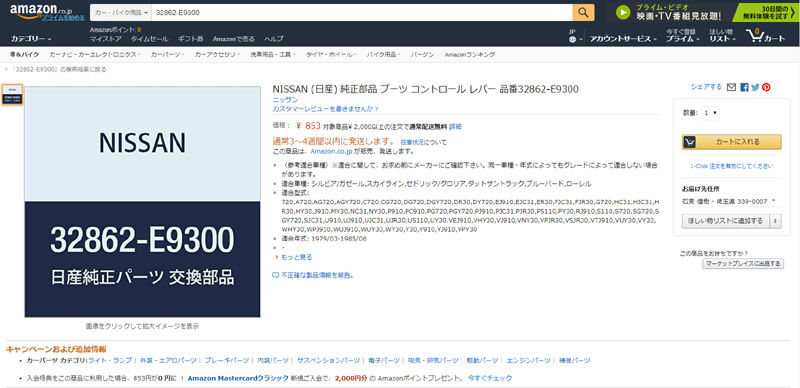800x388 pixels.
Task: Click the Prime Video play icon banner
Action: tap(622, 12)
